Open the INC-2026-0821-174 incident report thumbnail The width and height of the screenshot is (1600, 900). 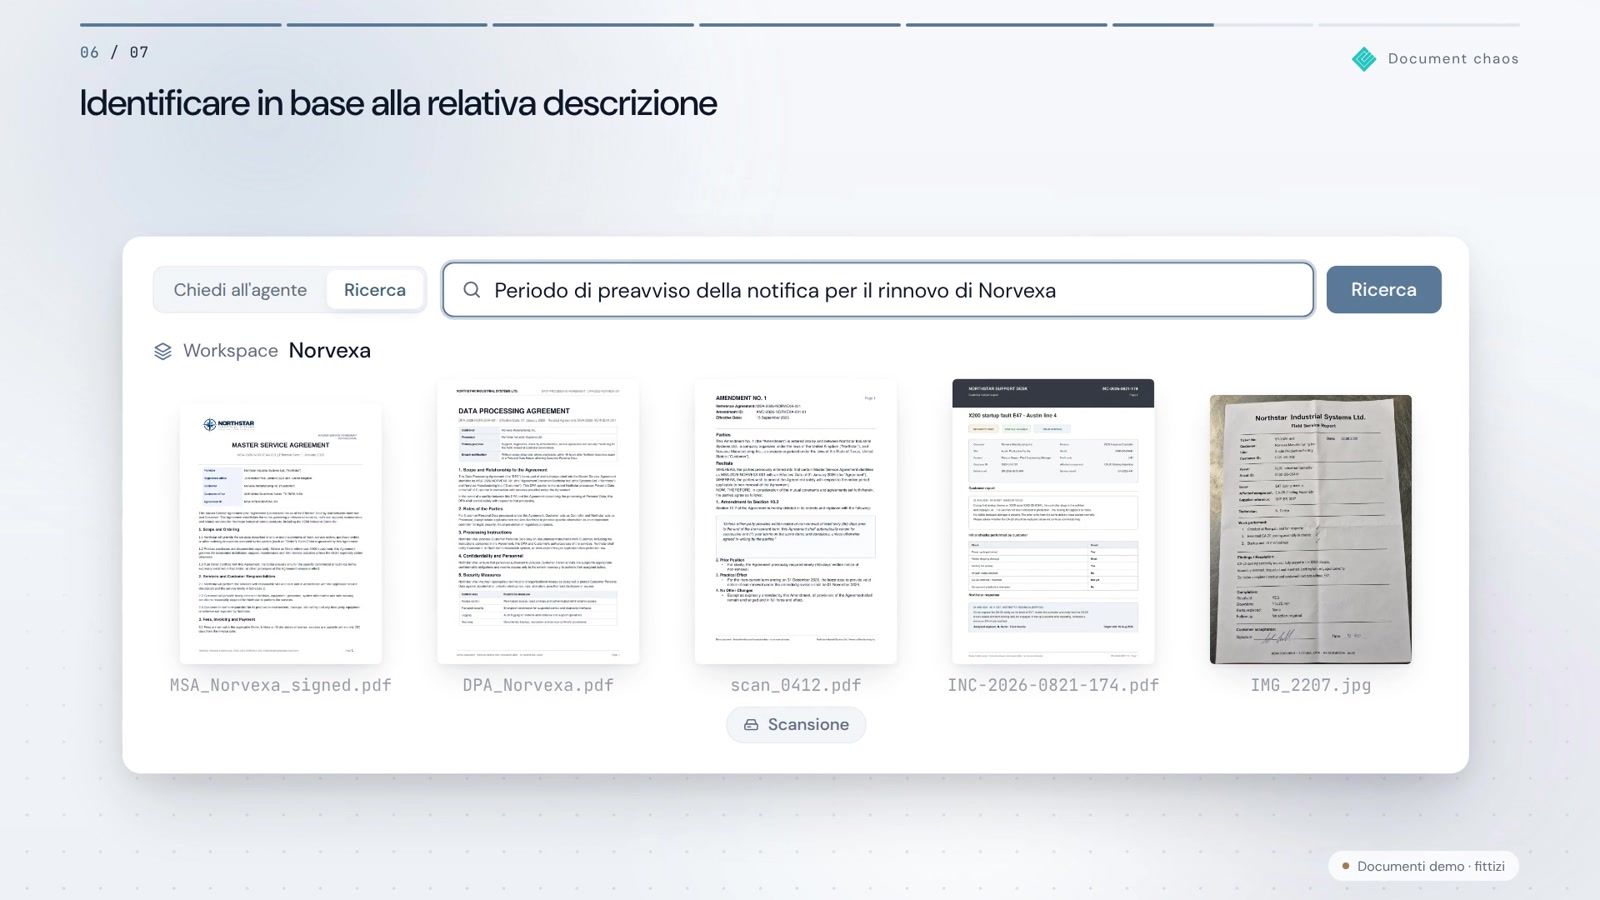pyautogui.click(x=1053, y=521)
